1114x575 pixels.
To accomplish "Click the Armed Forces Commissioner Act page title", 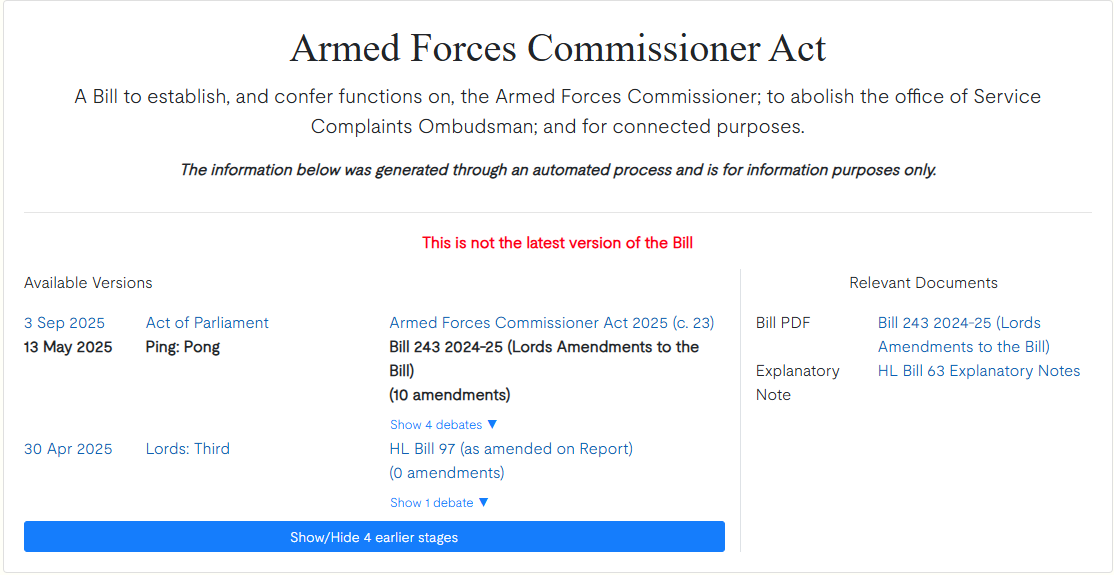I will pyautogui.click(x=557, y=49).
